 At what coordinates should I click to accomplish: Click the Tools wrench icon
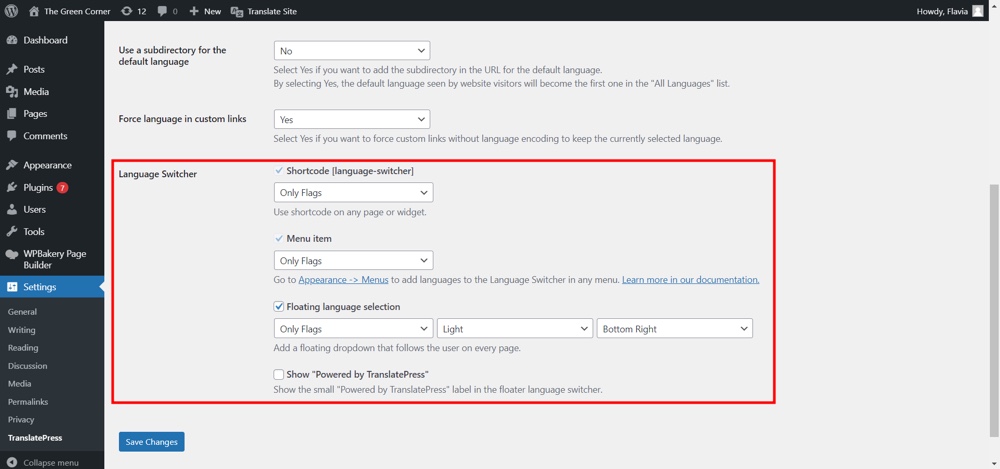tap(11, 232)
